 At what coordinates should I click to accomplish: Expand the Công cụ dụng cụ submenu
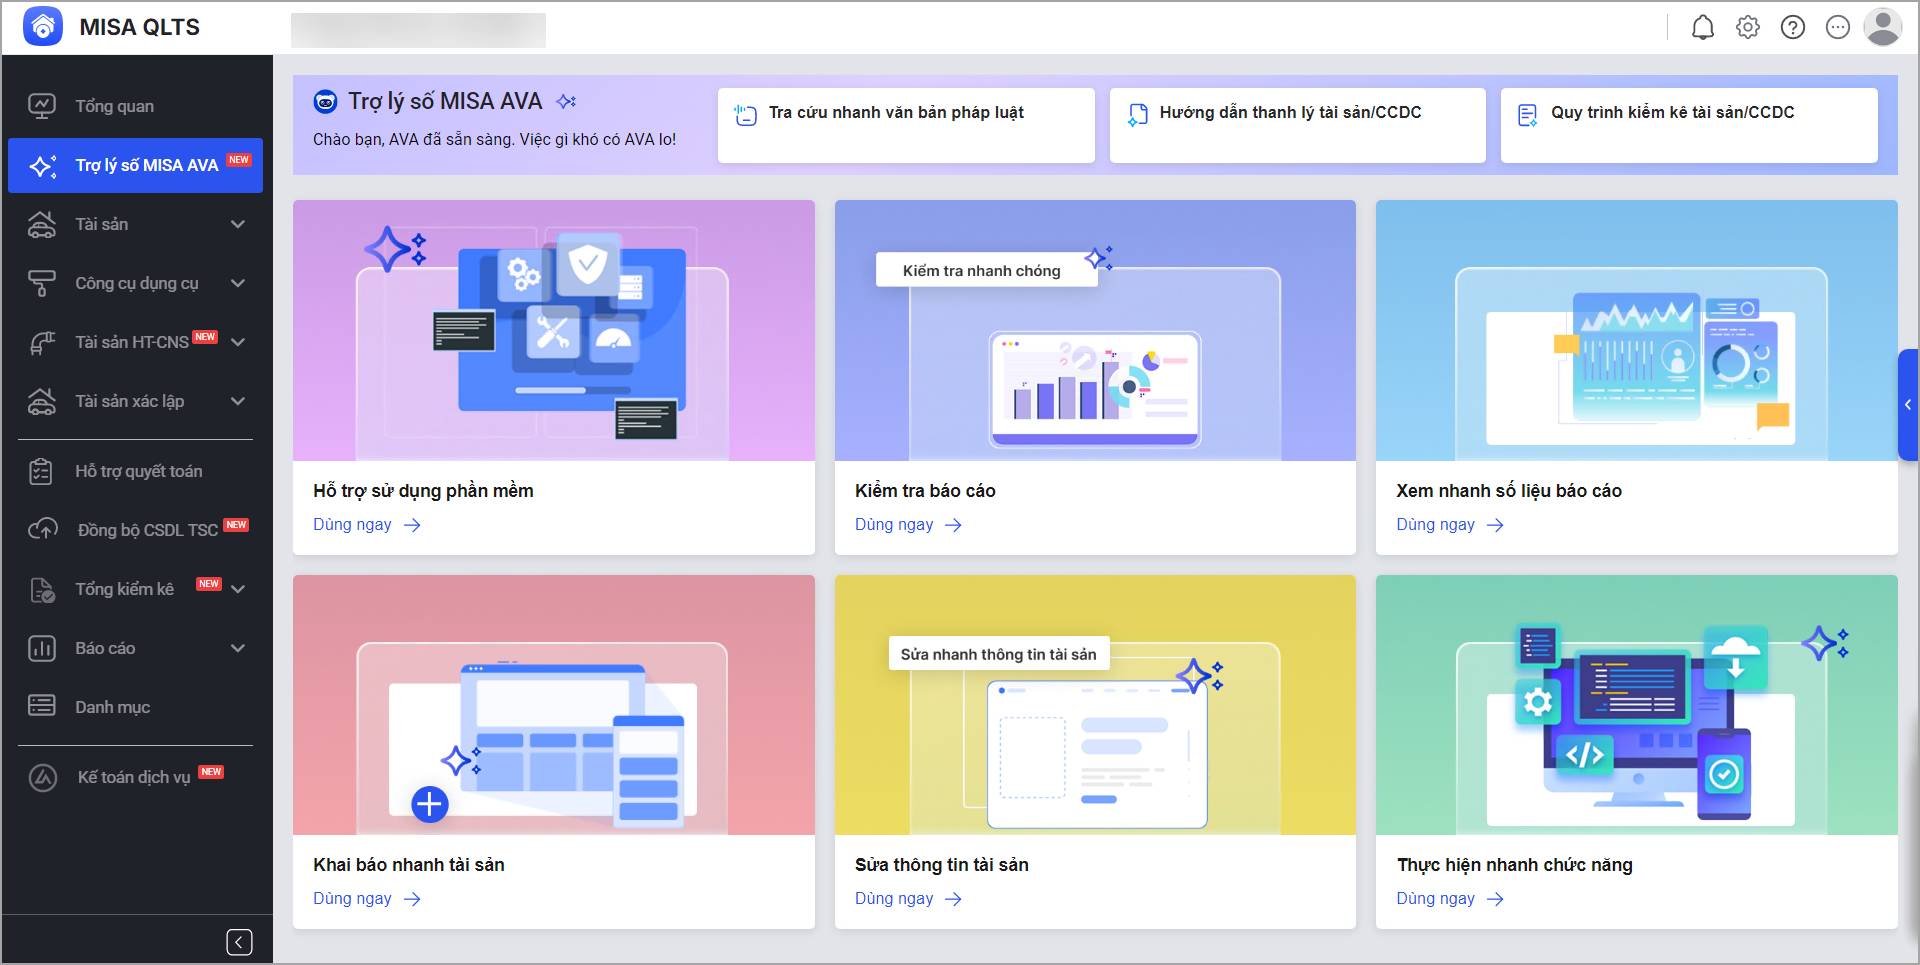(238, 283)
